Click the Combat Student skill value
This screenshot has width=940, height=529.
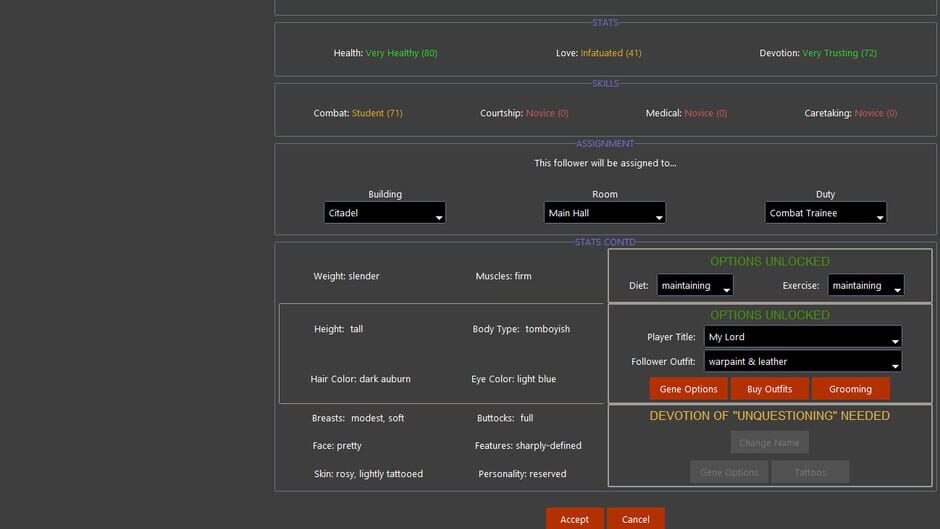point(377,113)
